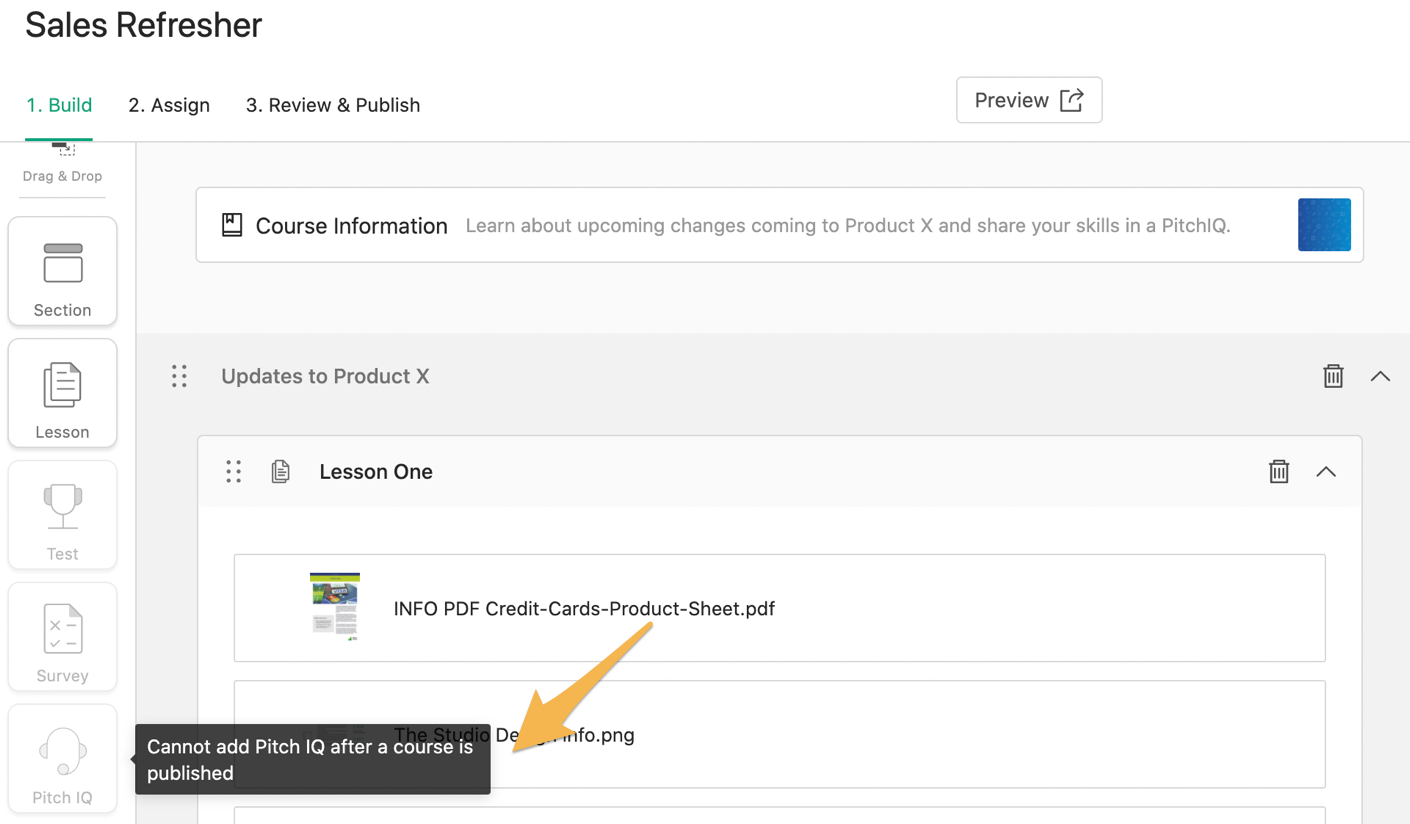Open the Course Information card
Image resolution: width=1410 pixels, height=824 pixels.
780,225
